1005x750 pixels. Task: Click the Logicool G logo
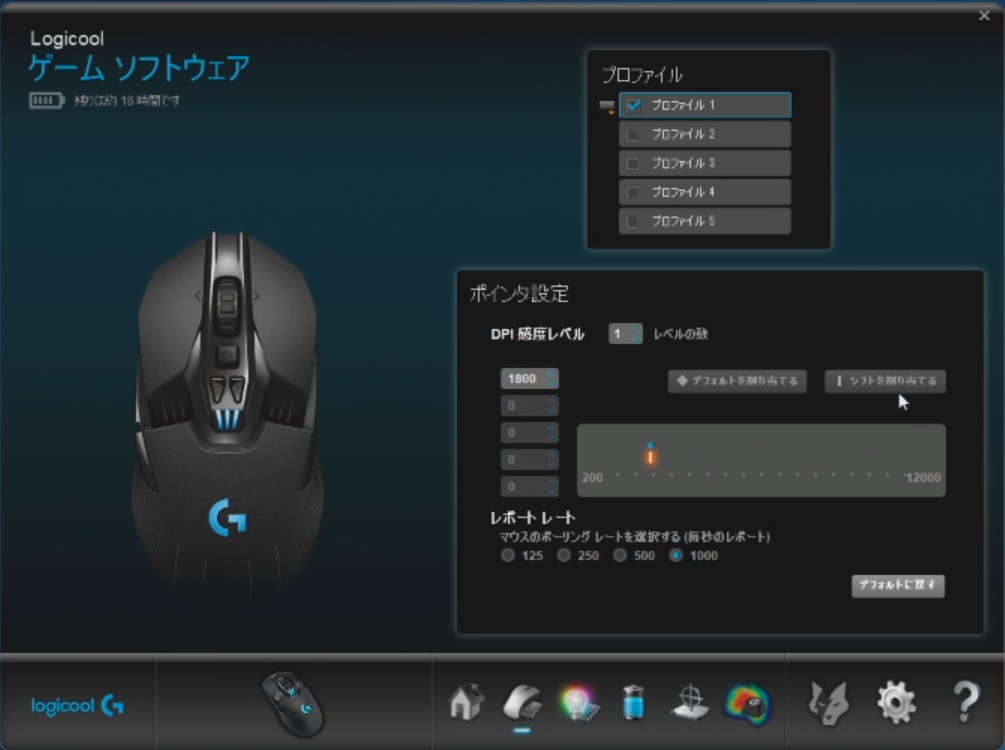[78, 705]
